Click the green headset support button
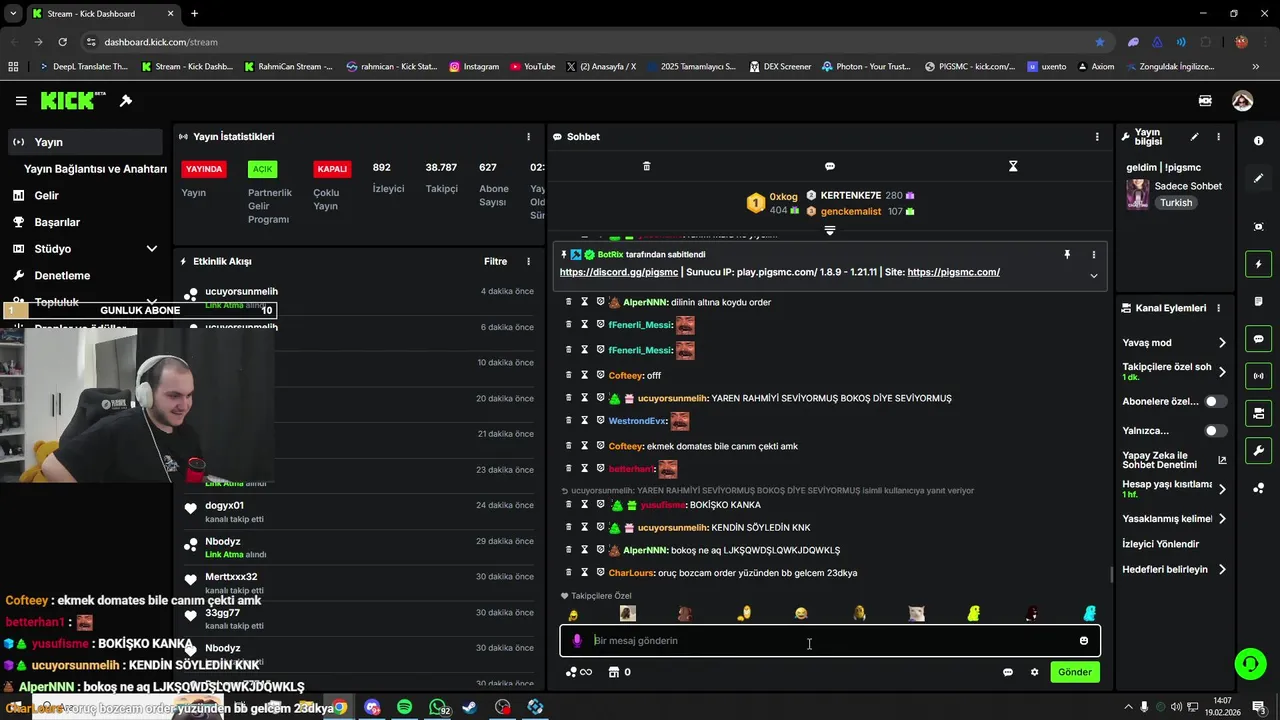Screen dimensions: 1280x720 click(x=1249, y=663)
